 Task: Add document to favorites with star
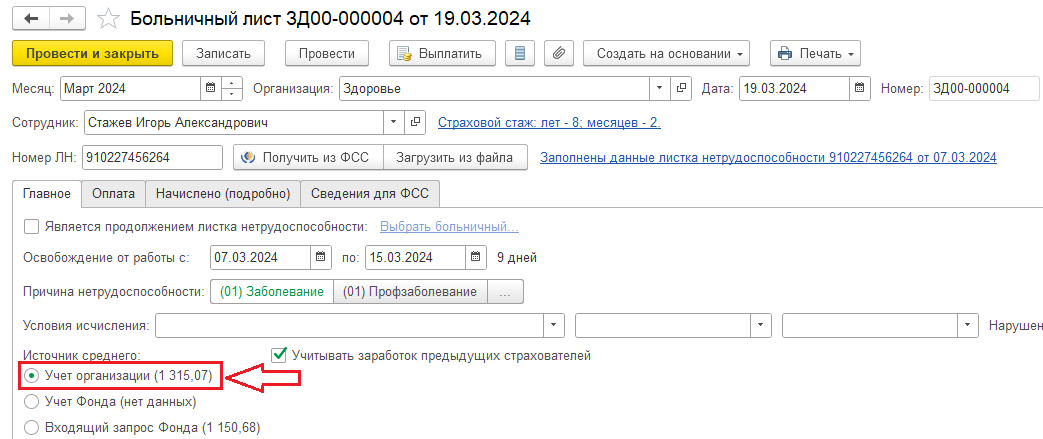click(108, 19)
